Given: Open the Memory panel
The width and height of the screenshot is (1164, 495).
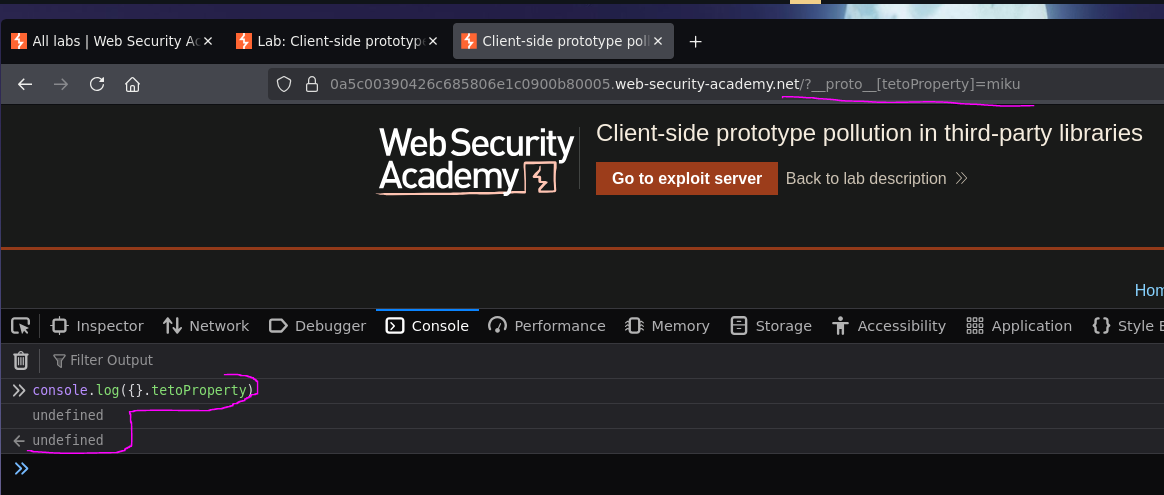Looking at the screenshot, I should (x=667, y=326).
